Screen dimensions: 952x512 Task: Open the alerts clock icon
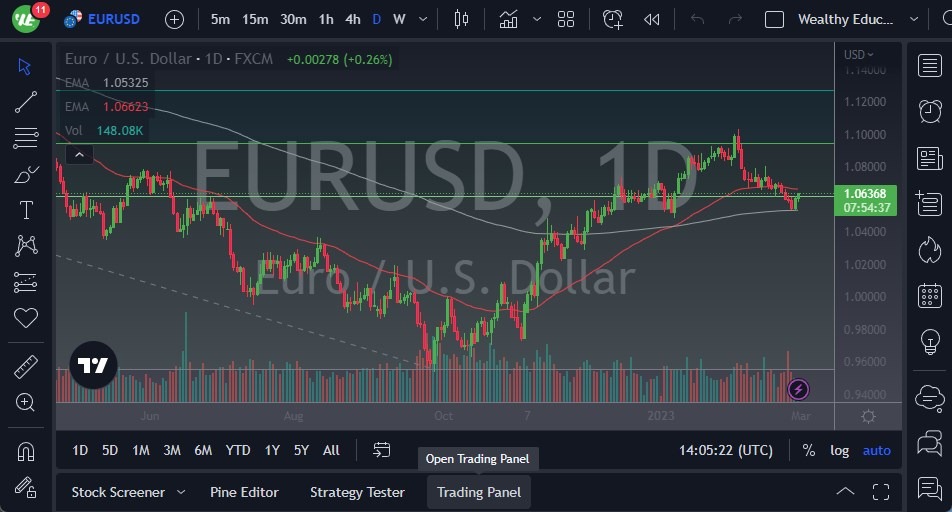[929, 111]
